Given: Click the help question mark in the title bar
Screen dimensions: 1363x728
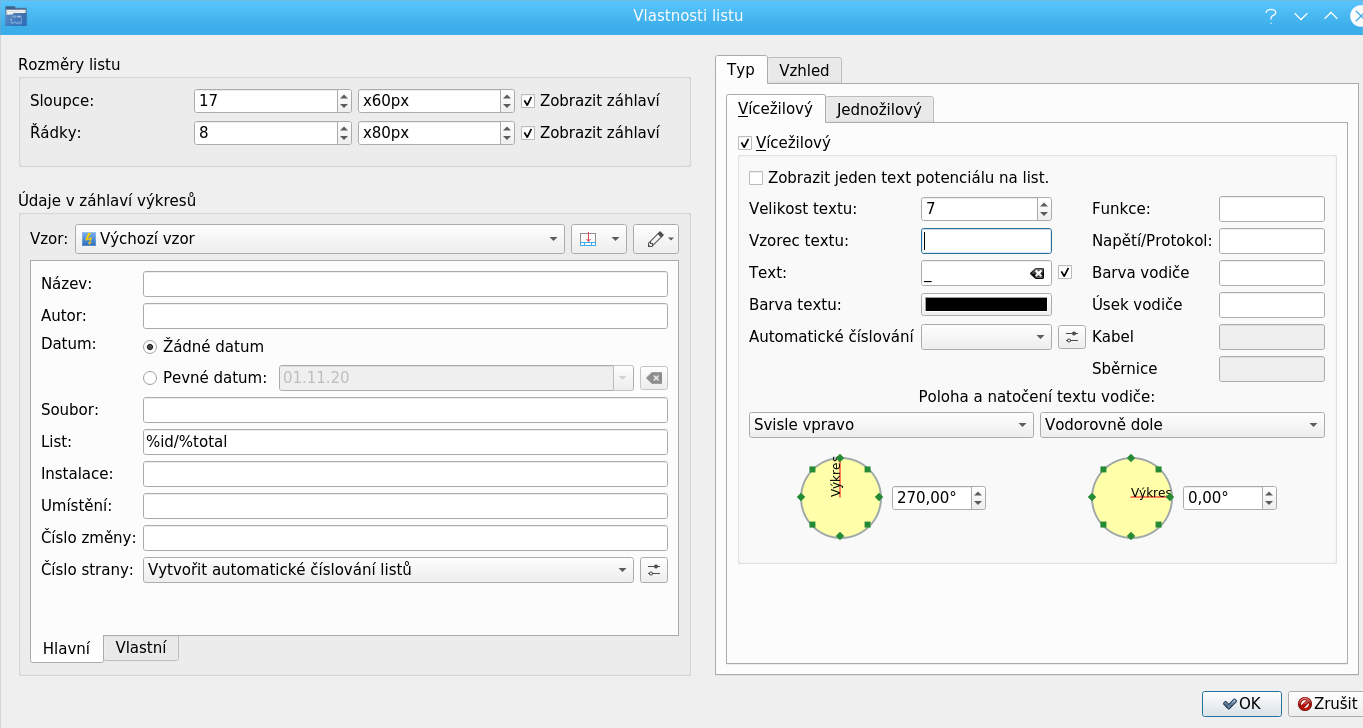Looking at the screenshot, I should click(1271, 16).
